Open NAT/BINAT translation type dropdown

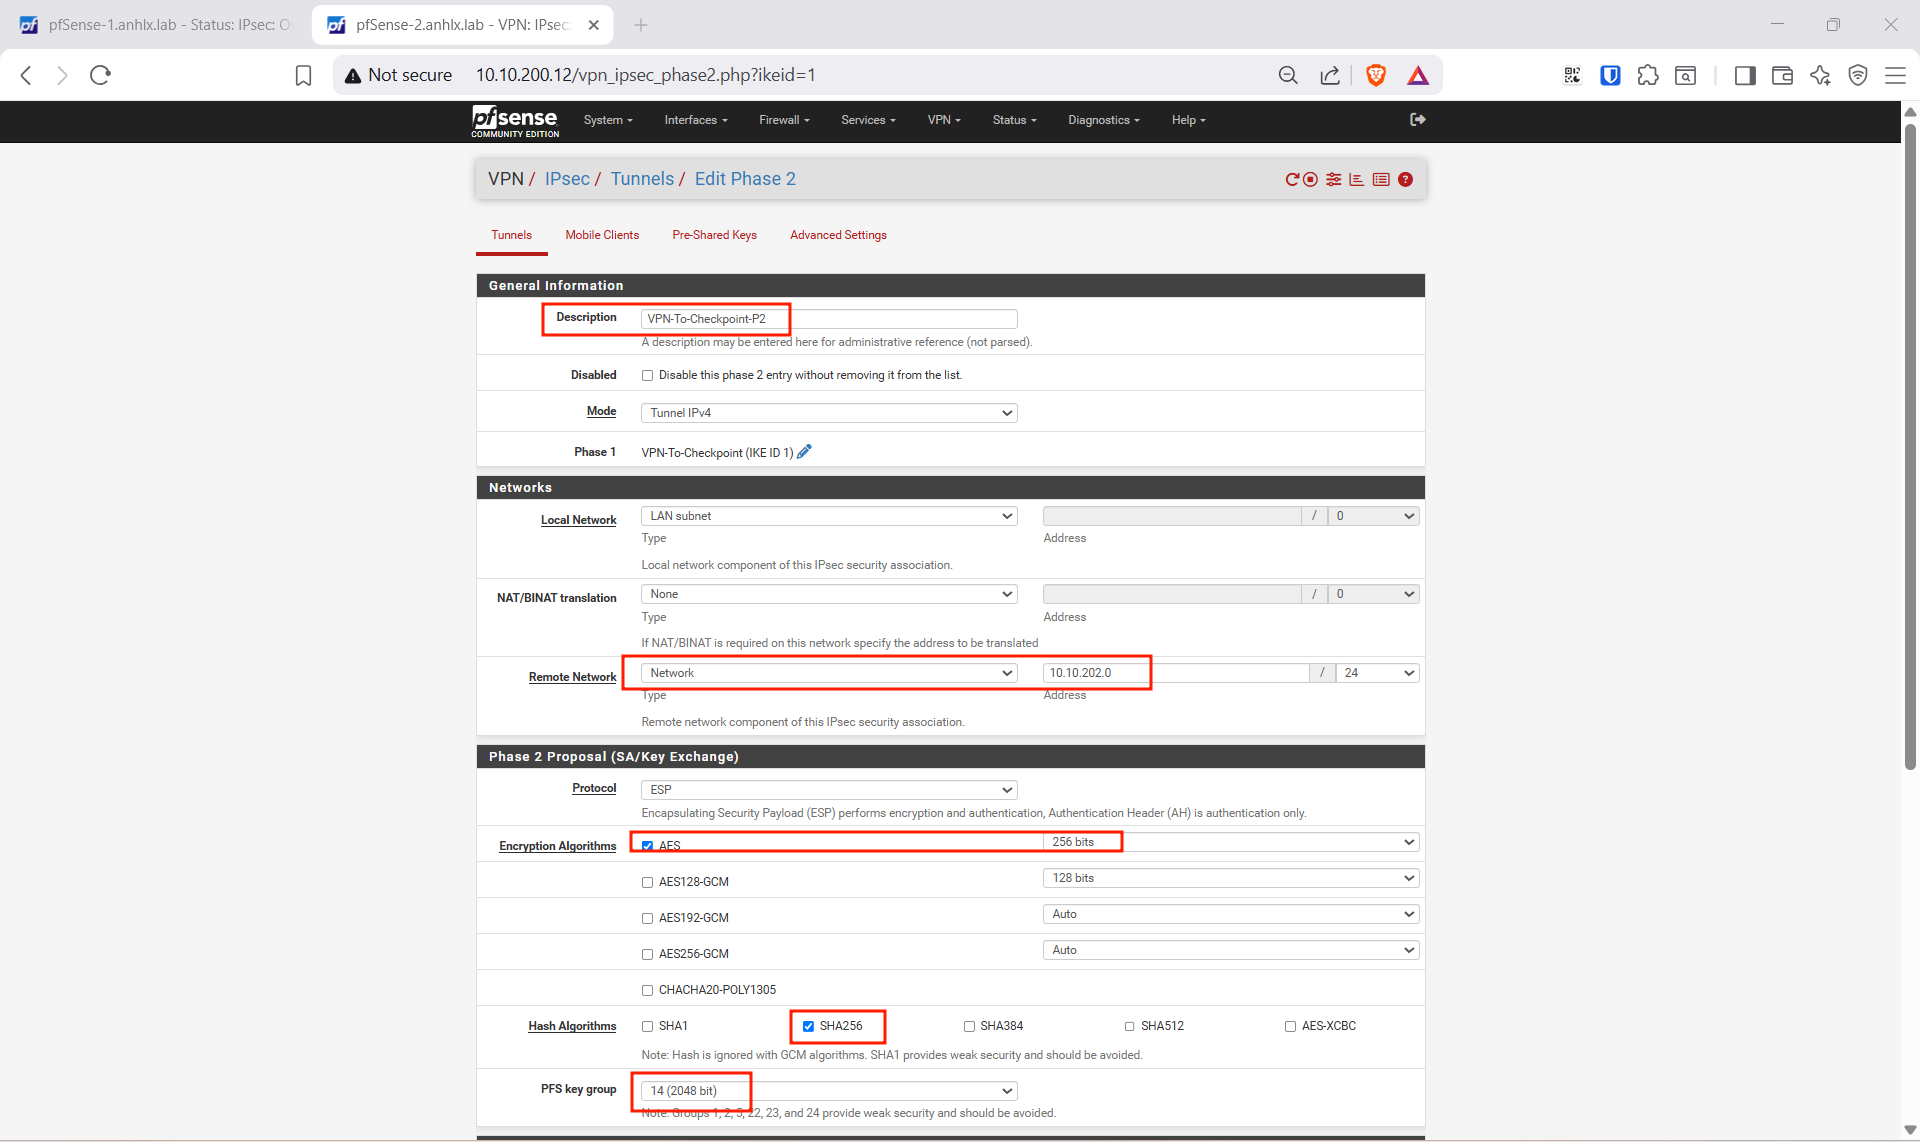(x=829, y=594)
